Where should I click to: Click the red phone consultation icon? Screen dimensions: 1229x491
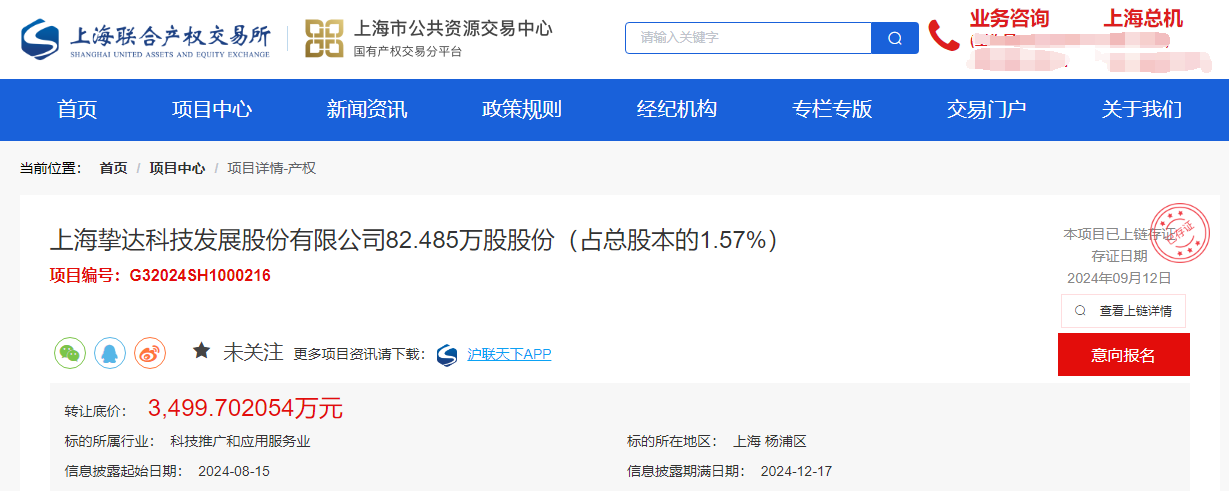coord(943,36)
